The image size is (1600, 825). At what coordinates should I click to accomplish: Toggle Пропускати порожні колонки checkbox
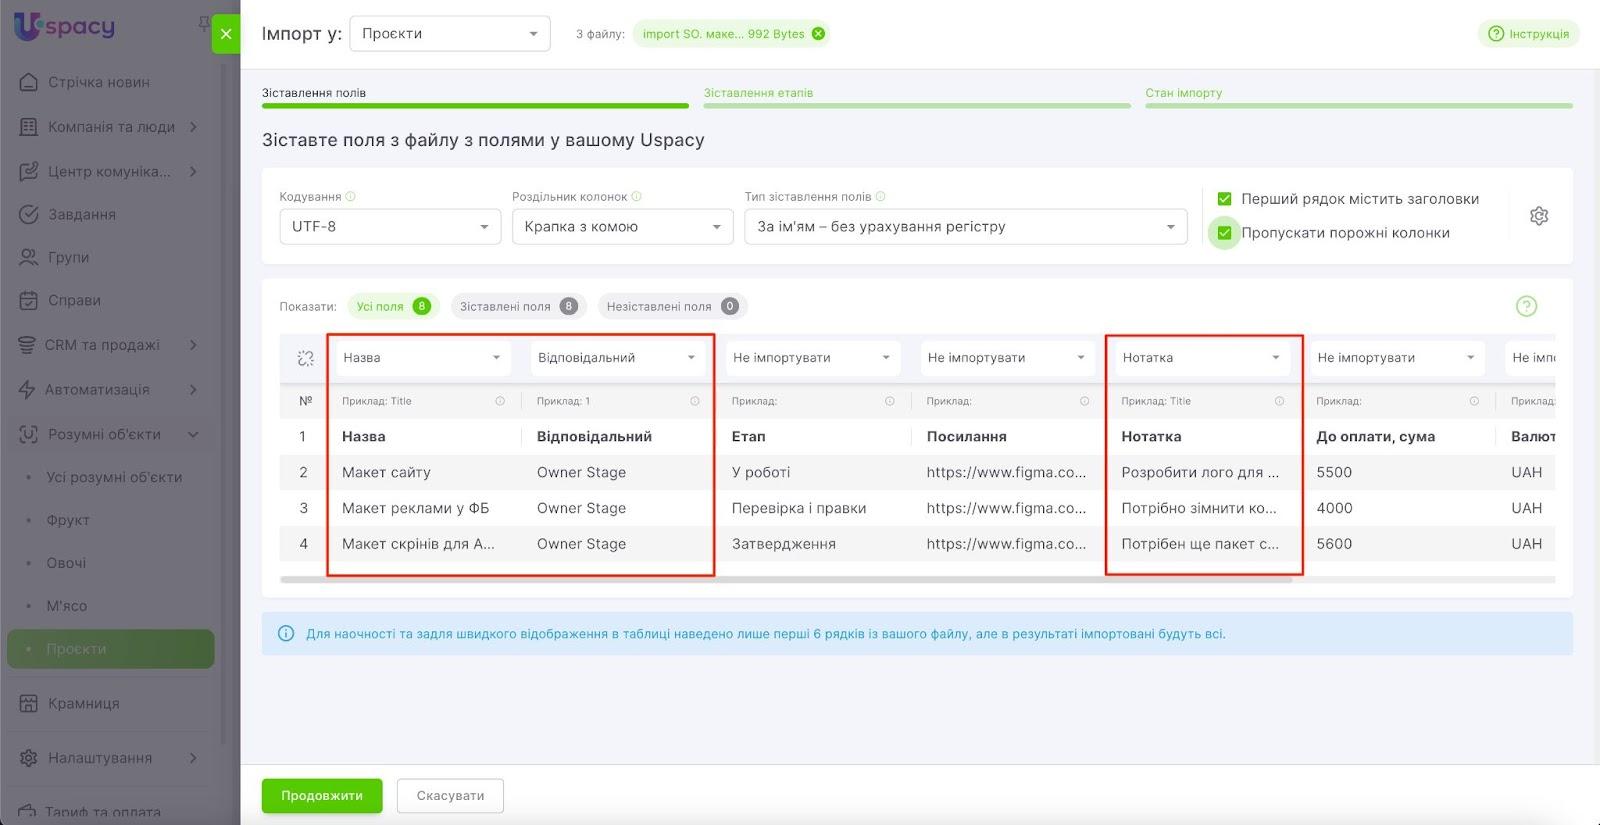pyautogui.click(x=1224, y=233)
